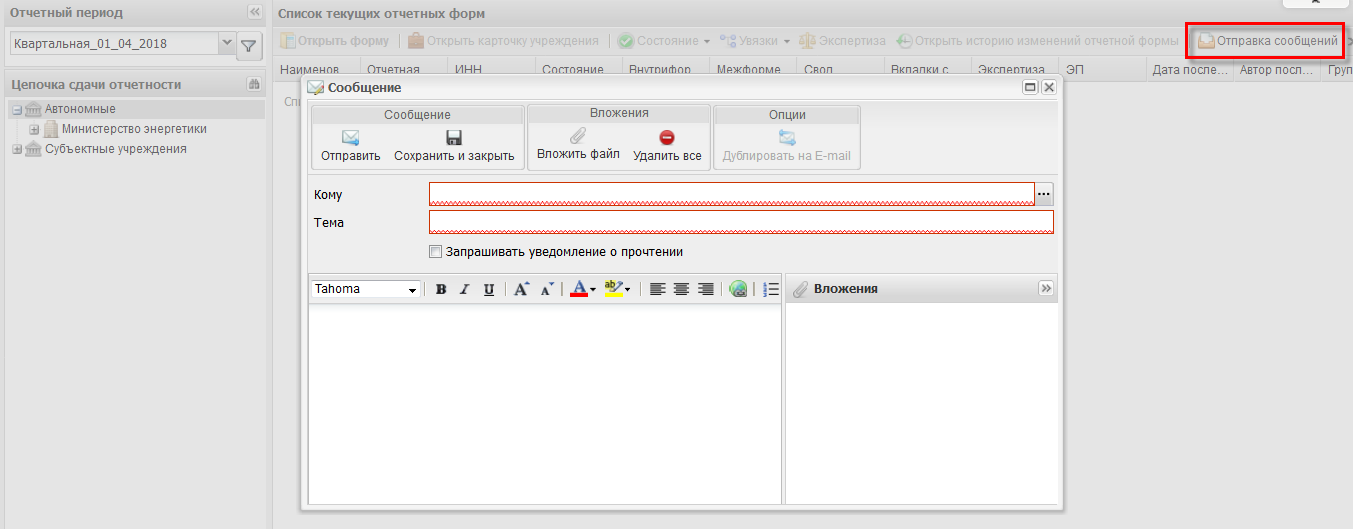This screenshot has height=529, width=1353.
Task: Click Сохранить и закрыть floppy disk icon
Action: (x=454, y=138)
